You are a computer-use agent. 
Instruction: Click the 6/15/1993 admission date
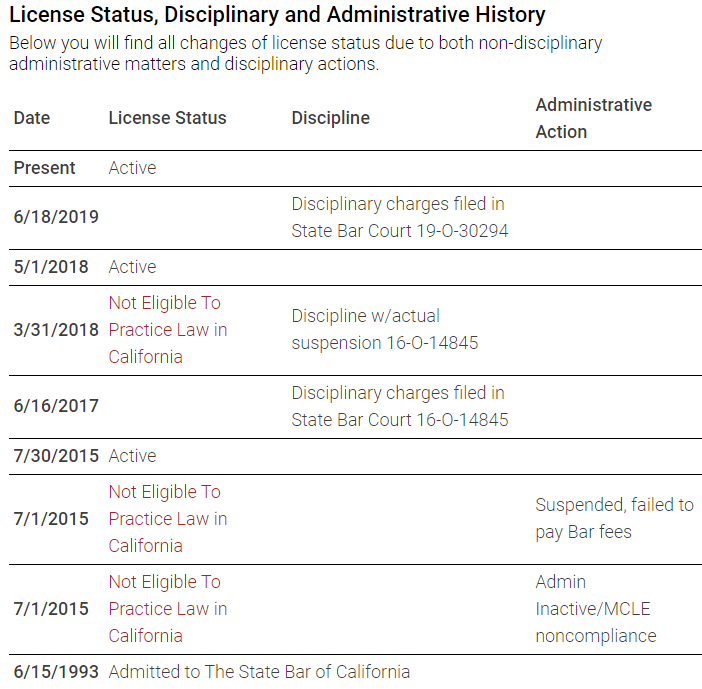tap(56, 672)
